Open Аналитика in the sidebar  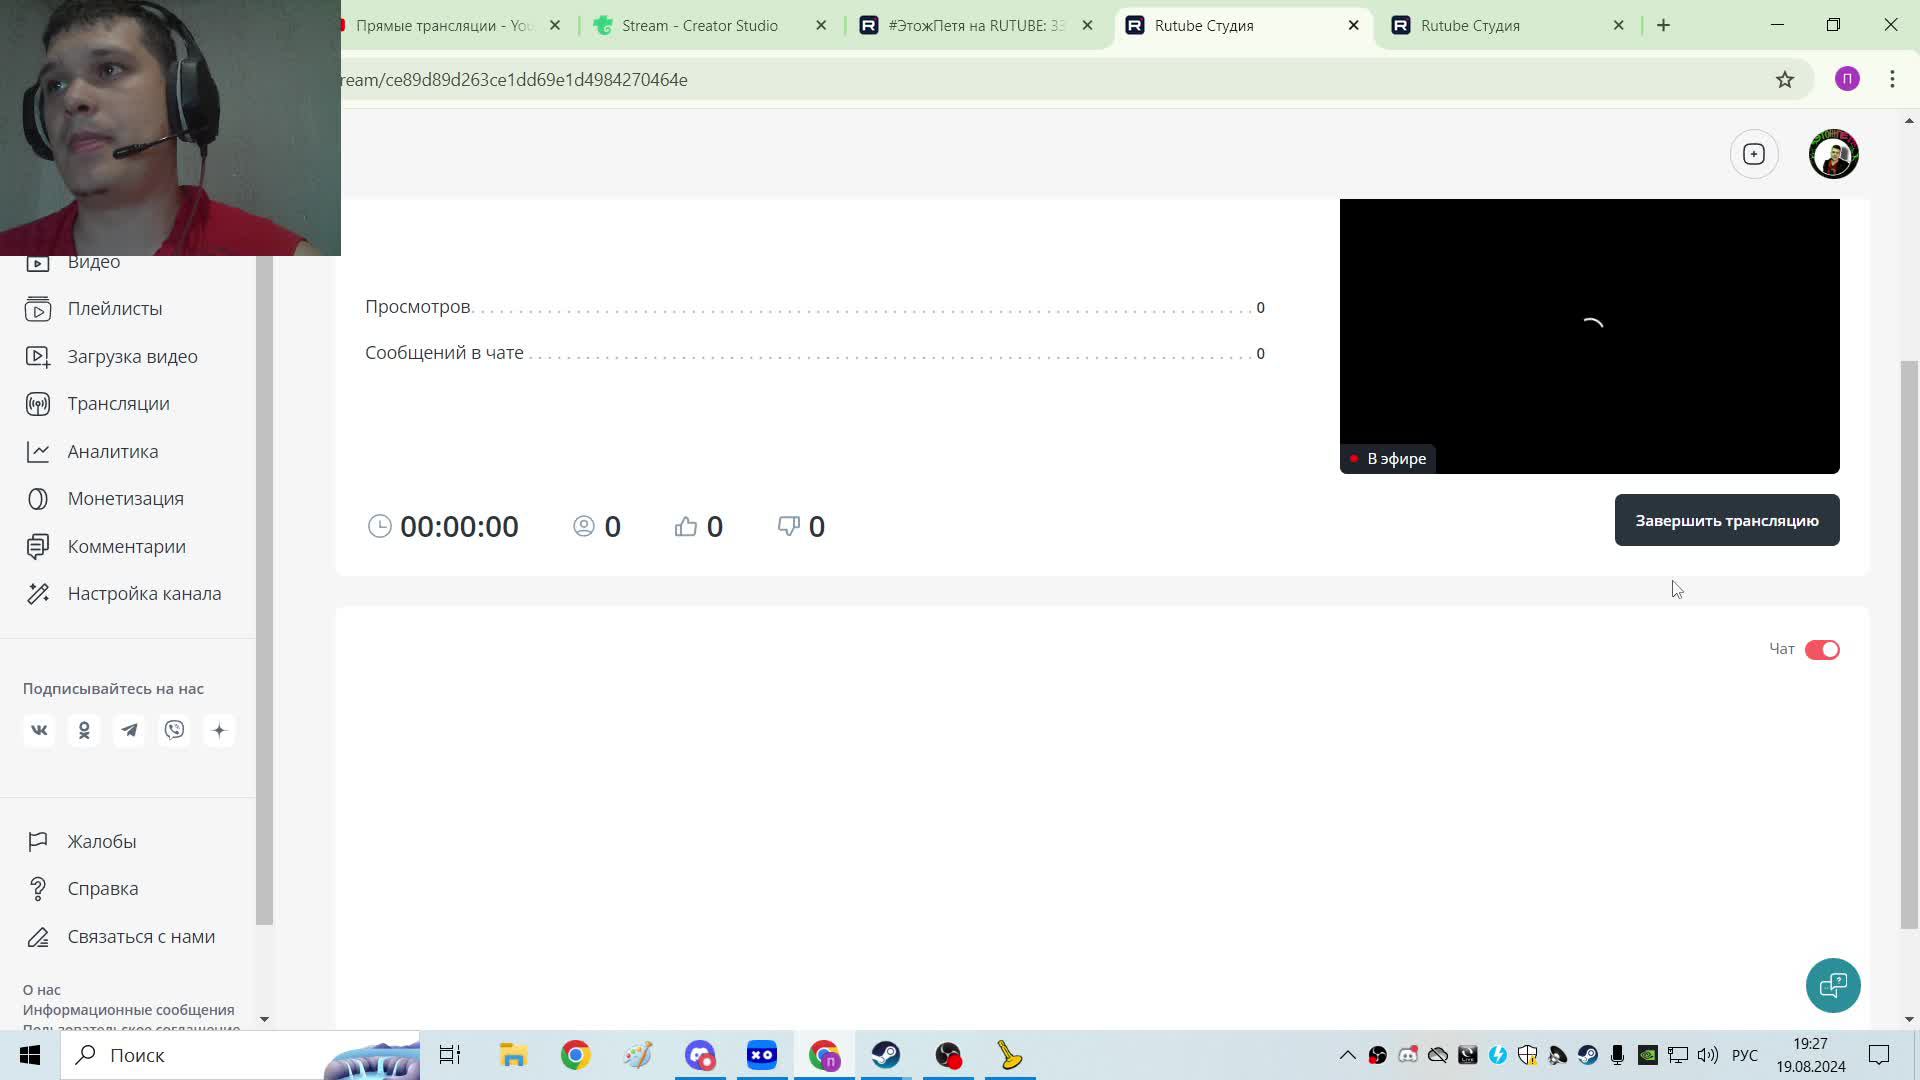point(112,452)
